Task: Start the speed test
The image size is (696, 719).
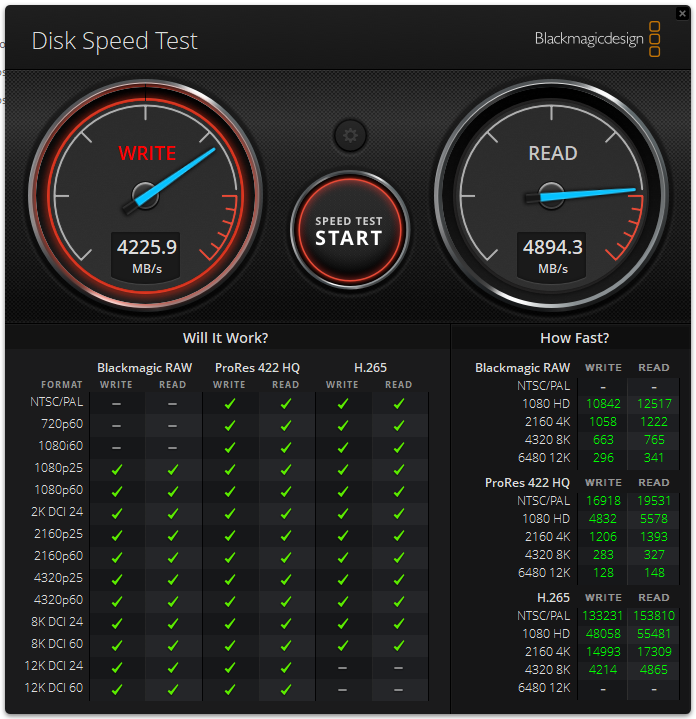Action: point(349,231)
